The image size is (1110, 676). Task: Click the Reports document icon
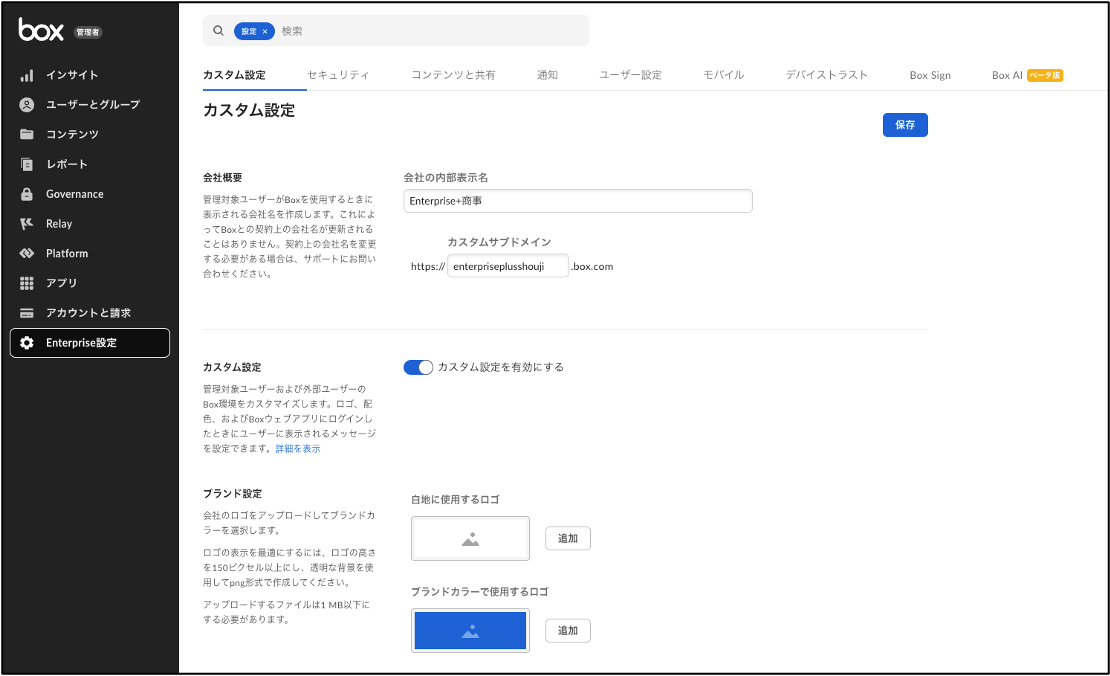[27, 164]
